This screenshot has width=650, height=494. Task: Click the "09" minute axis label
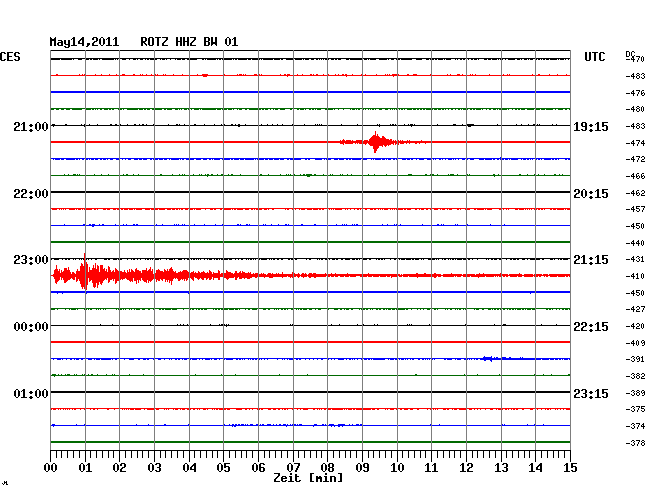point(362,468)
